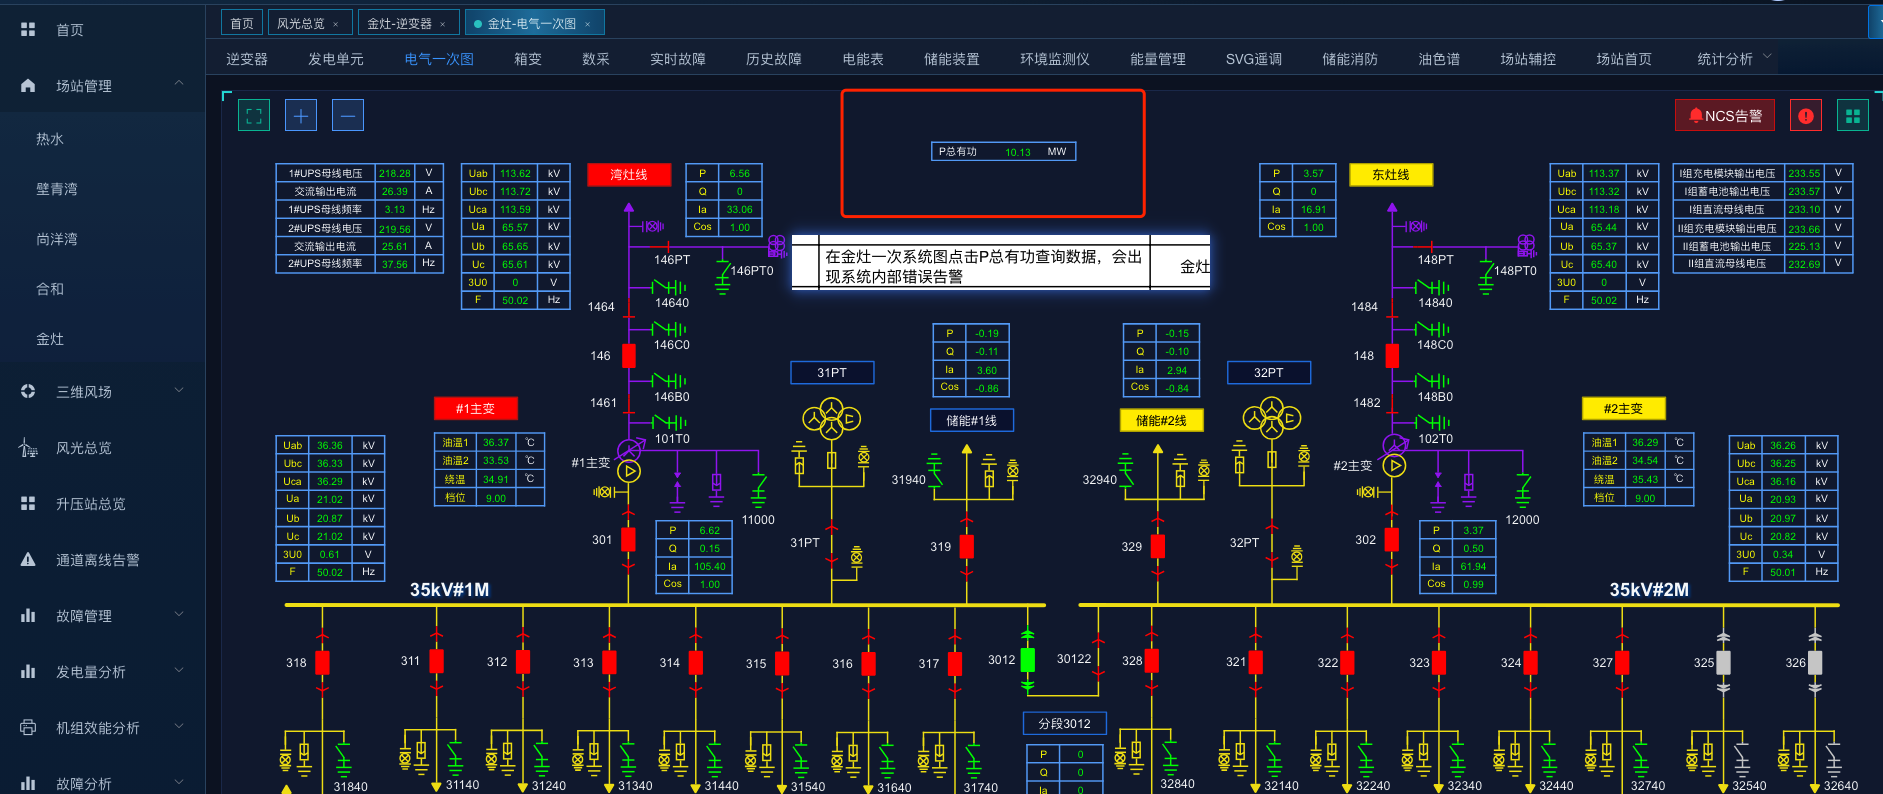The width and height of the screenshot is (1883, 794).
Task: Click the P总有功 value field
Action: [1018, 152]
